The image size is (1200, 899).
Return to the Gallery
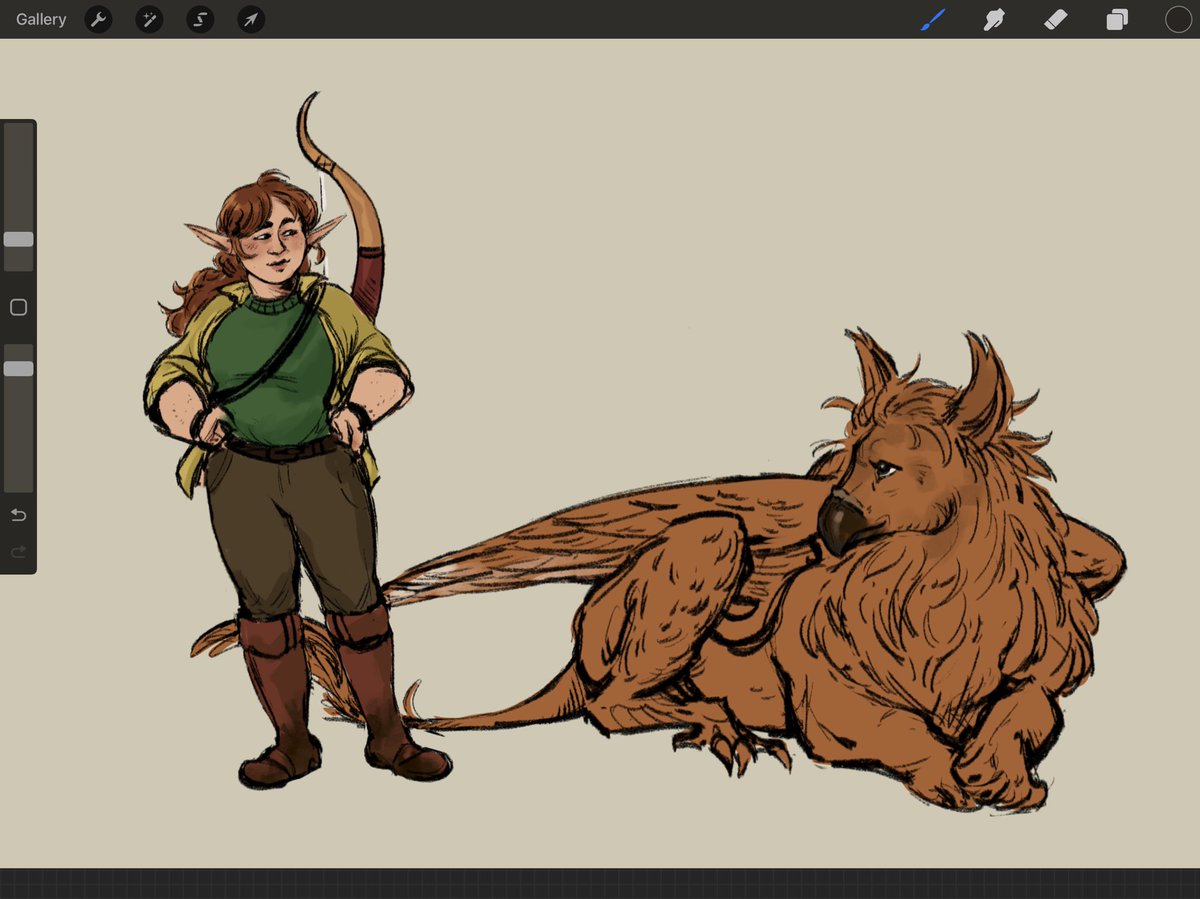click(x=41, y=19)
